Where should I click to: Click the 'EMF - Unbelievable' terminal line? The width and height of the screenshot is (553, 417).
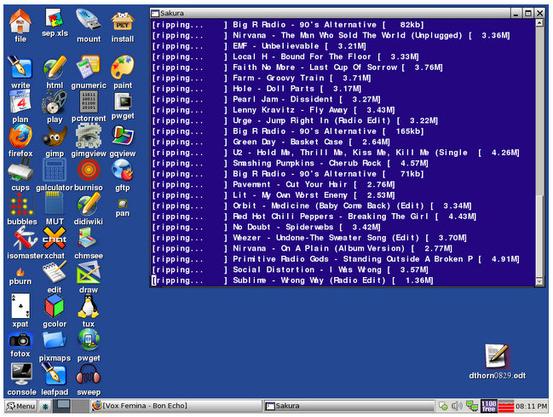[259, 46]
